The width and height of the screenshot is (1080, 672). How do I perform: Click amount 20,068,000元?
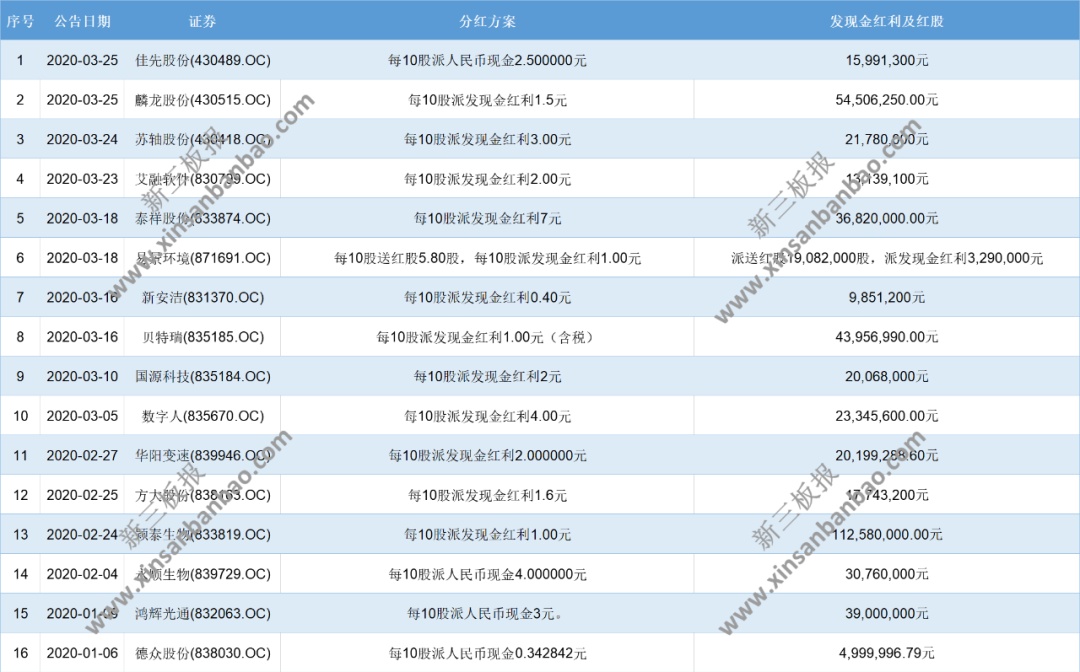(x=886, y=377)
